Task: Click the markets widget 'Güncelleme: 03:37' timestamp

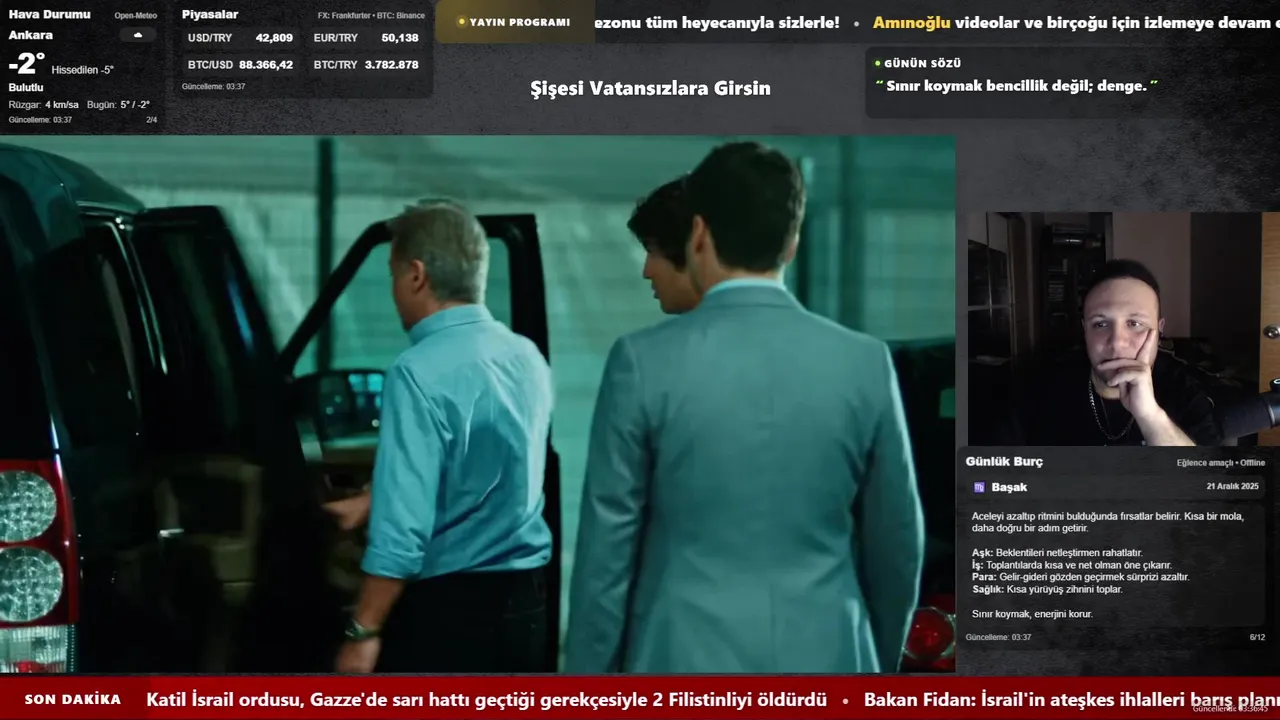Action: tap(213, 87)
